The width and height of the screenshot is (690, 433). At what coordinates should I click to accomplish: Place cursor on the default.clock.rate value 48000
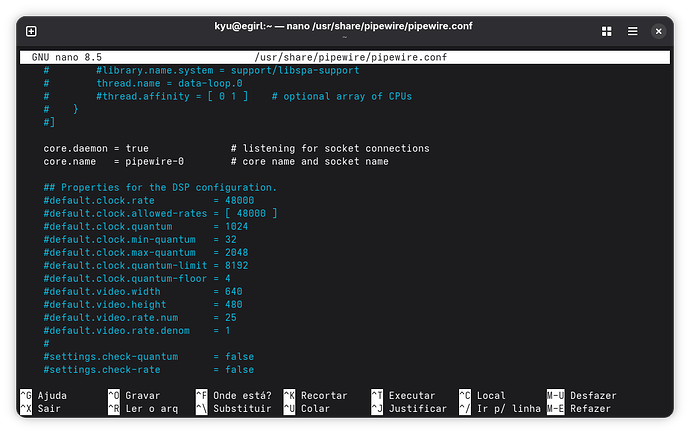click(240, 200)
